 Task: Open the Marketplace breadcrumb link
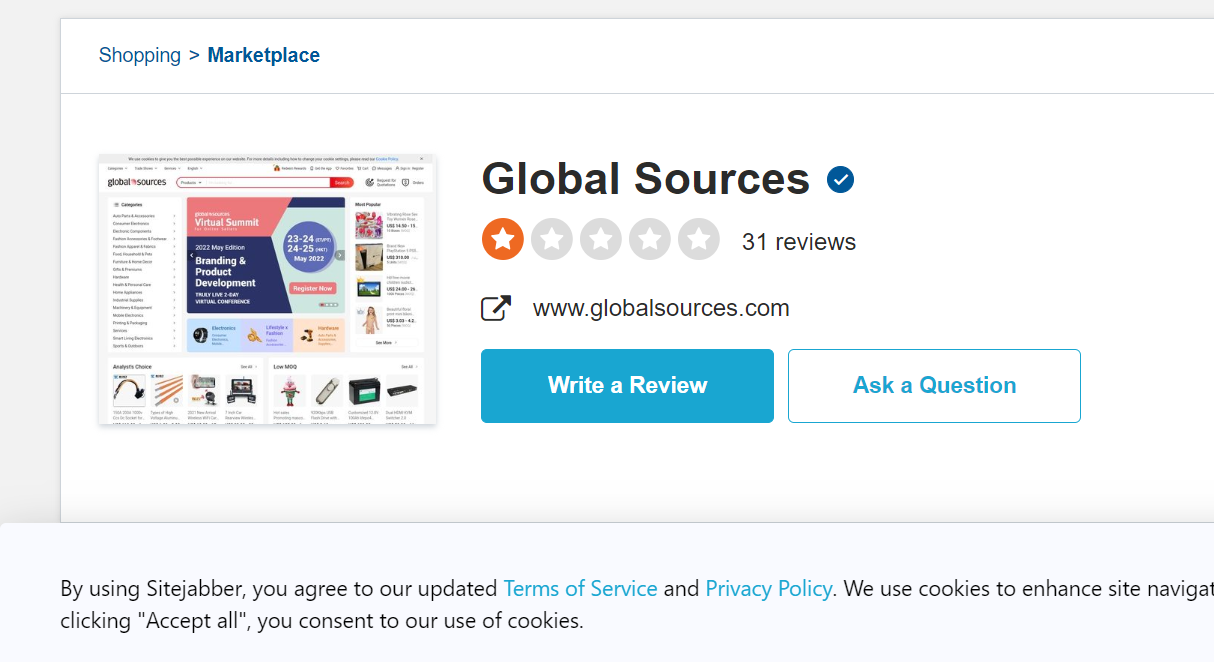click(x=264, y=55)
